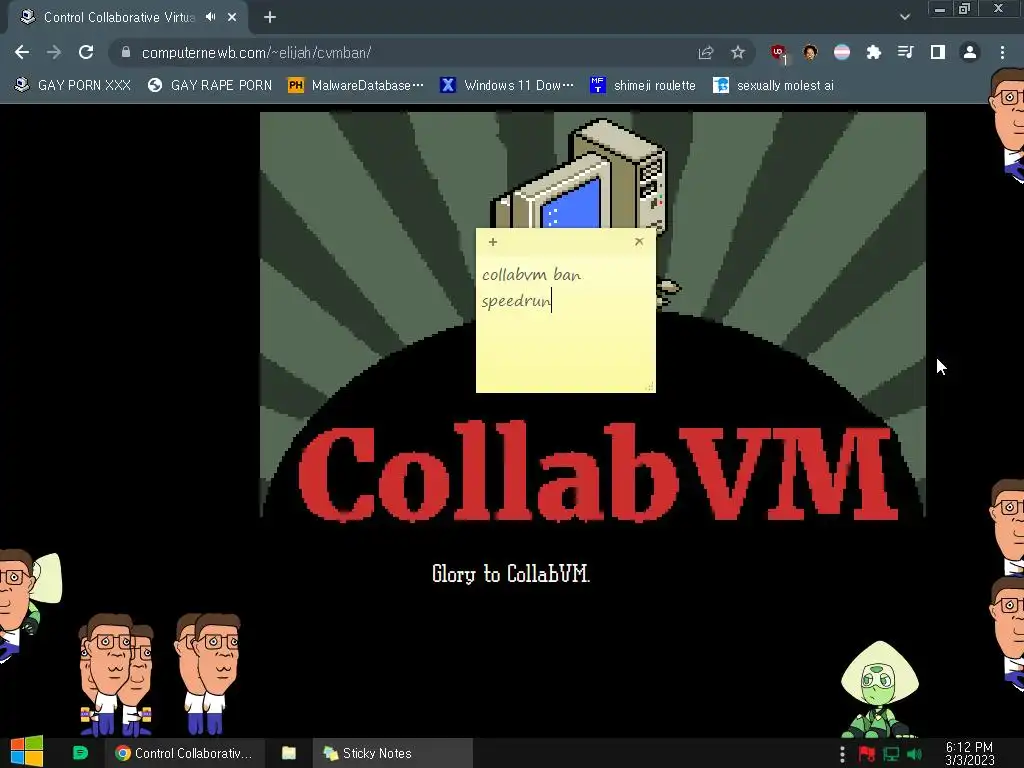1024x768 pixels.
Task: Mute the tab using the speaker icon
Action: click(x=210, y=17)
